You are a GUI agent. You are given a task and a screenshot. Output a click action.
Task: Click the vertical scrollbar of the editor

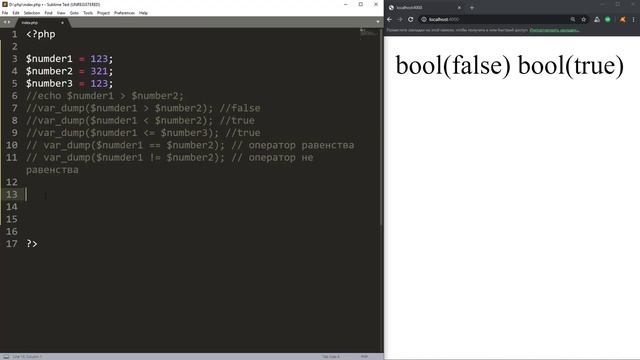(x=382, y=127)
